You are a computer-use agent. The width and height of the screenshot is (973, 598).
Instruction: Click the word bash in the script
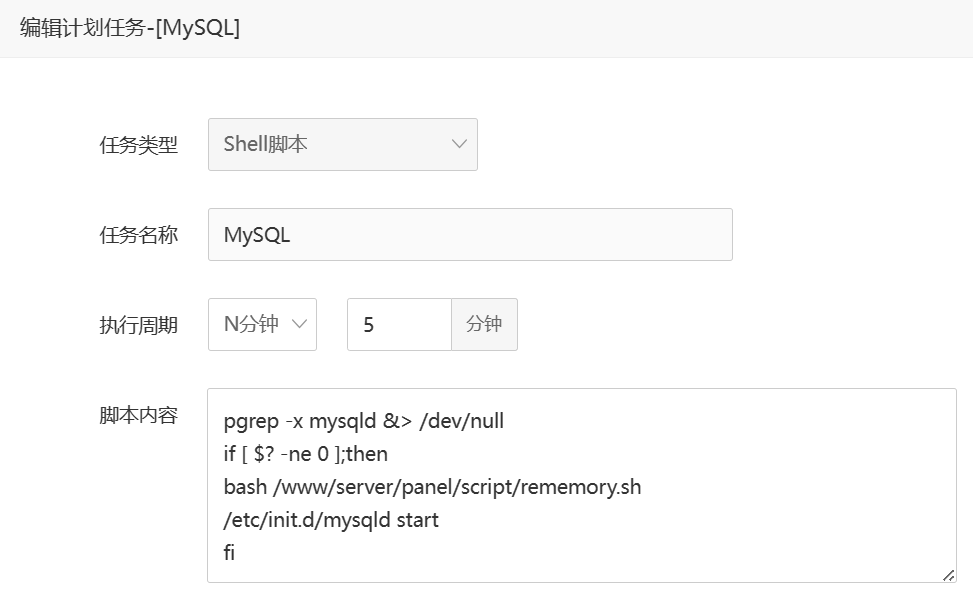(x=243, y=487)
